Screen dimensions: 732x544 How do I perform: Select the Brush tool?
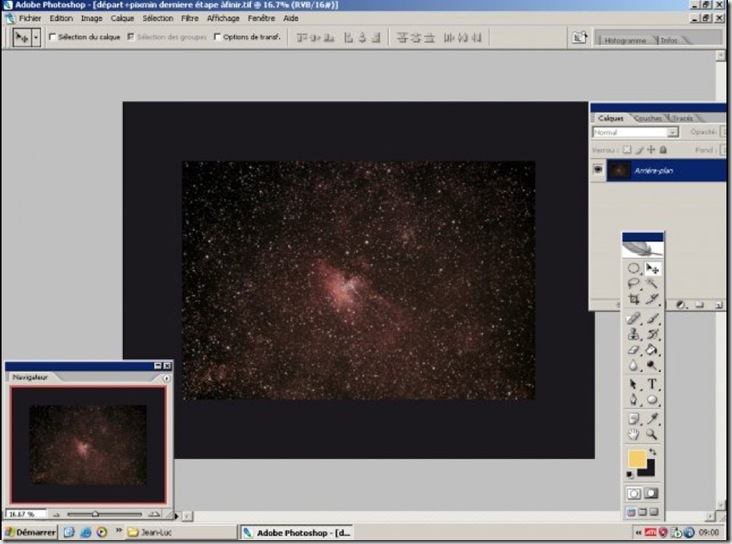(x=652, y=318)
